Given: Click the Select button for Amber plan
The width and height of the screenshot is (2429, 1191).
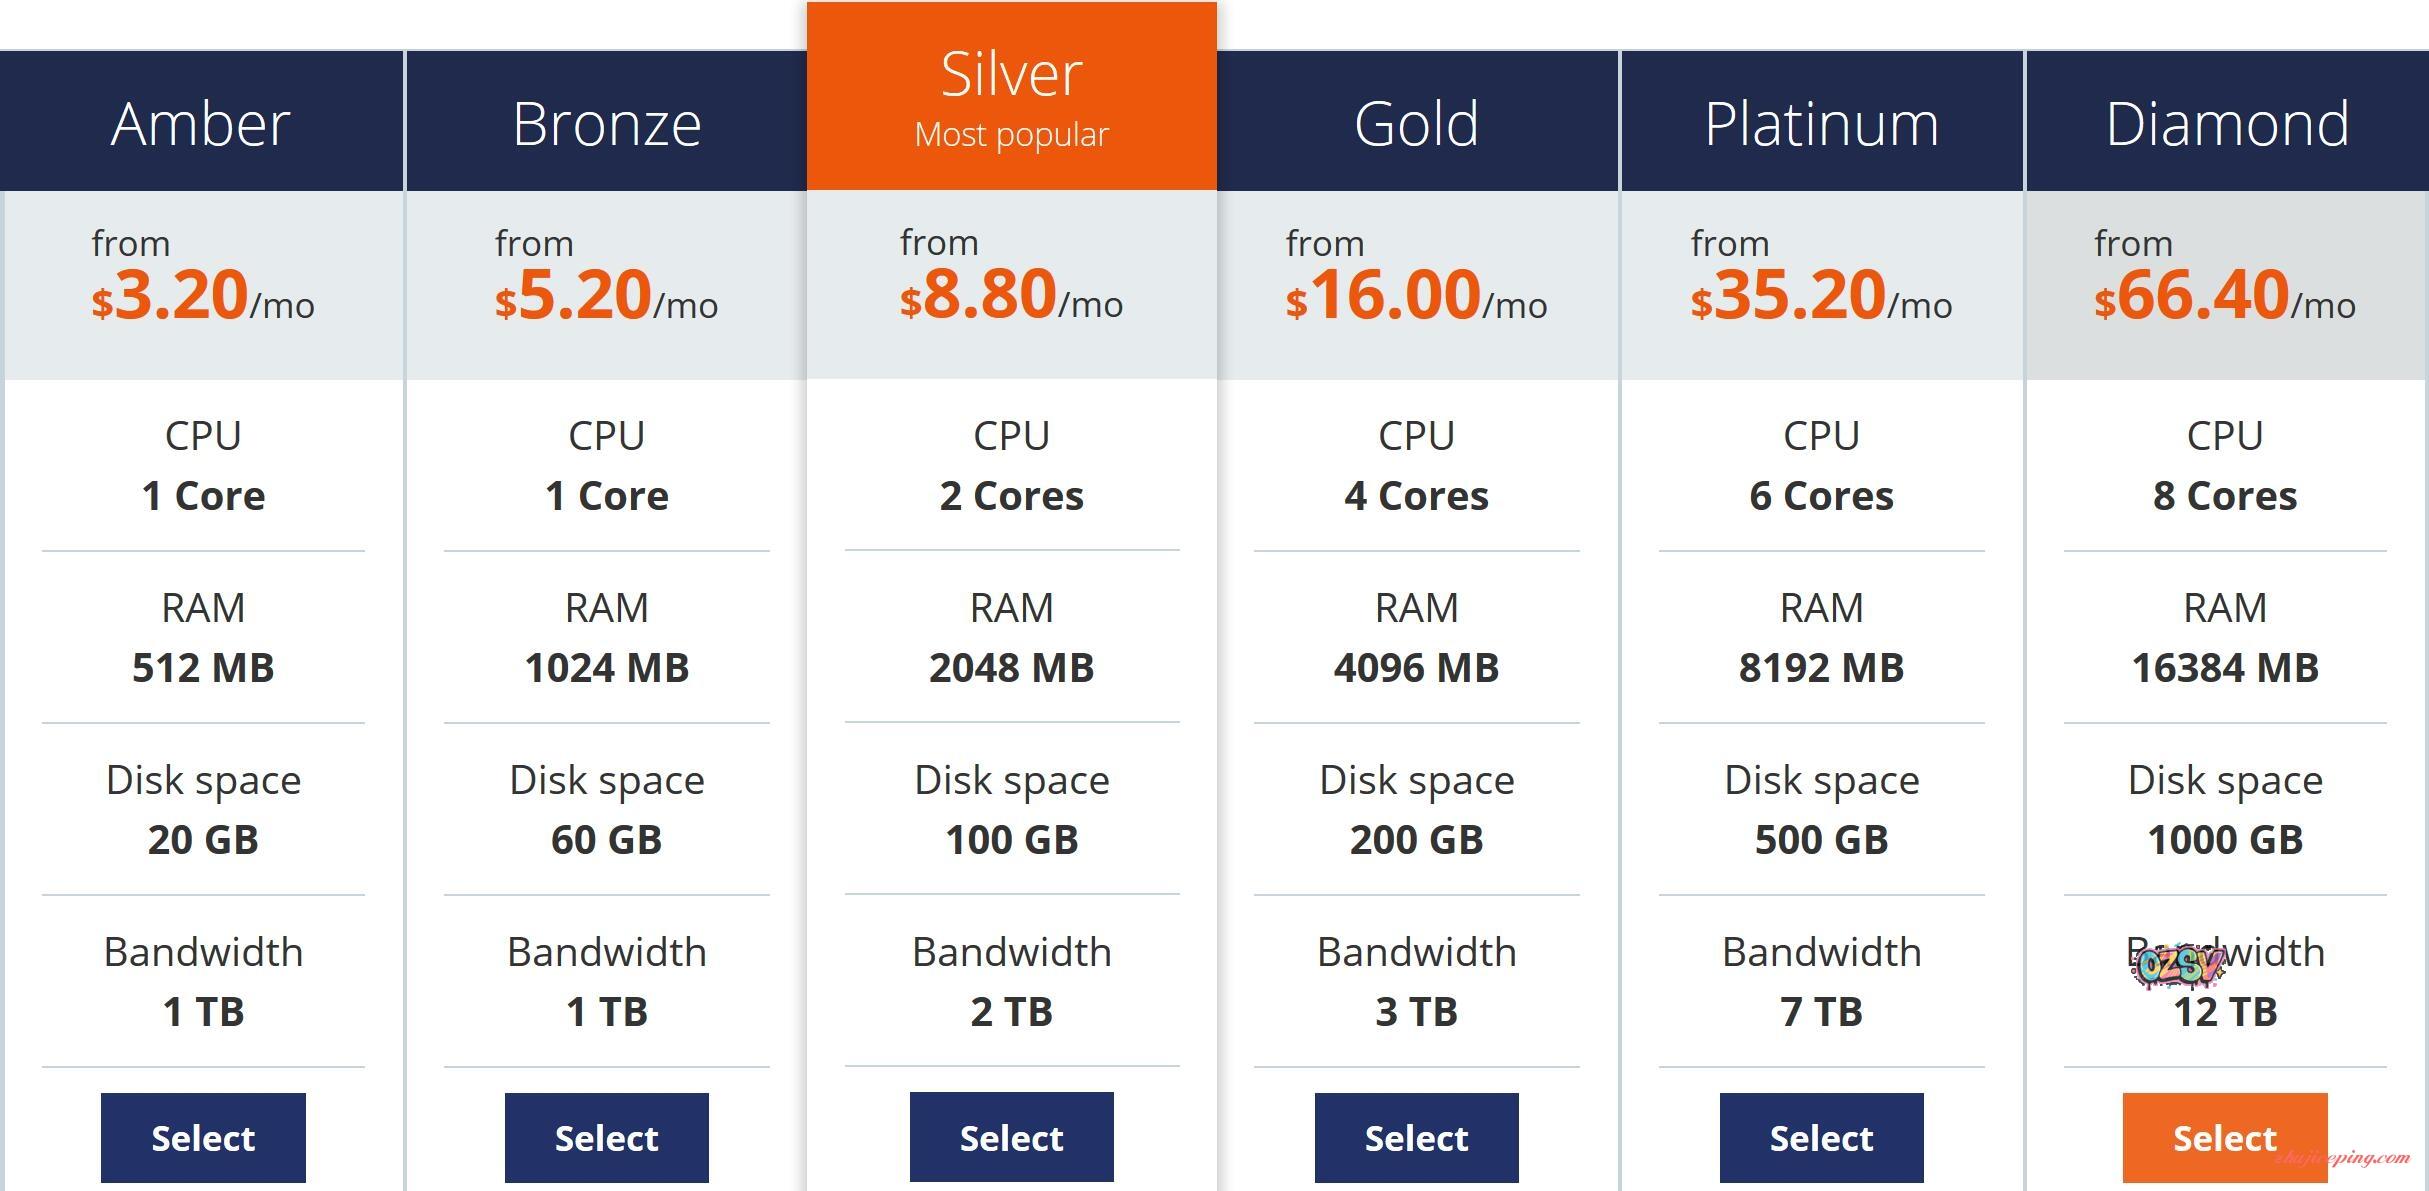Looking at the screenshot, I should click(x=203, y=1137).
